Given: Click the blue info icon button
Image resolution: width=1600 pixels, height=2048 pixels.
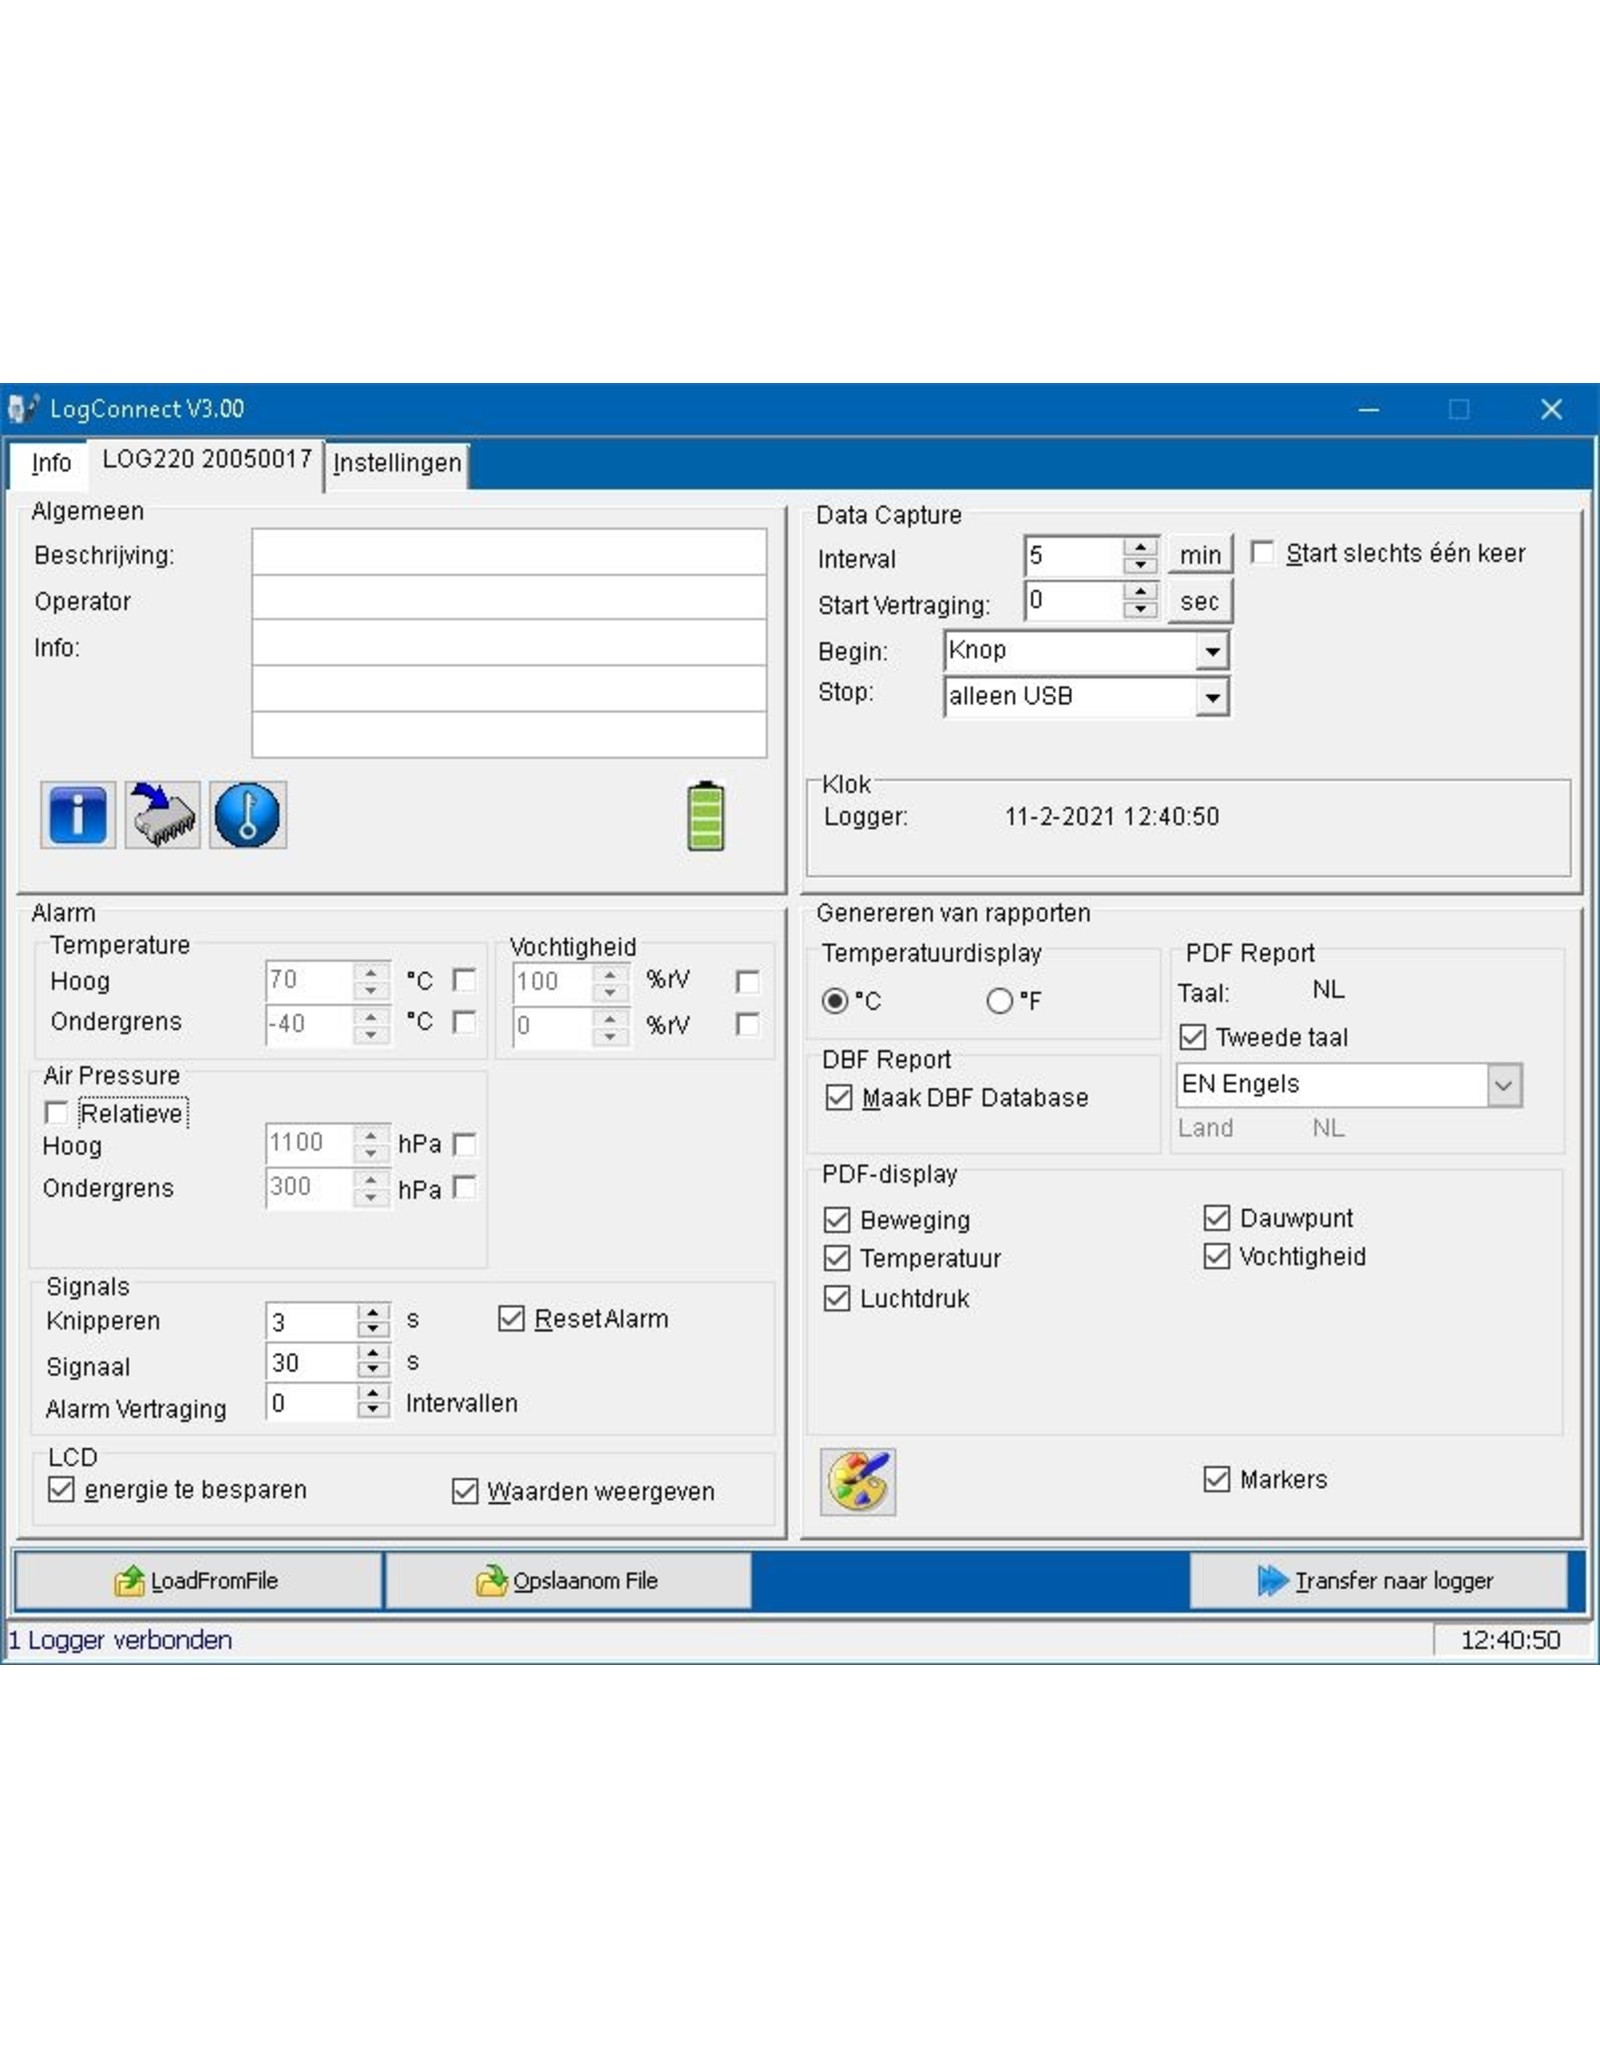Looking at the screenshot, I should tap(78, 815).
